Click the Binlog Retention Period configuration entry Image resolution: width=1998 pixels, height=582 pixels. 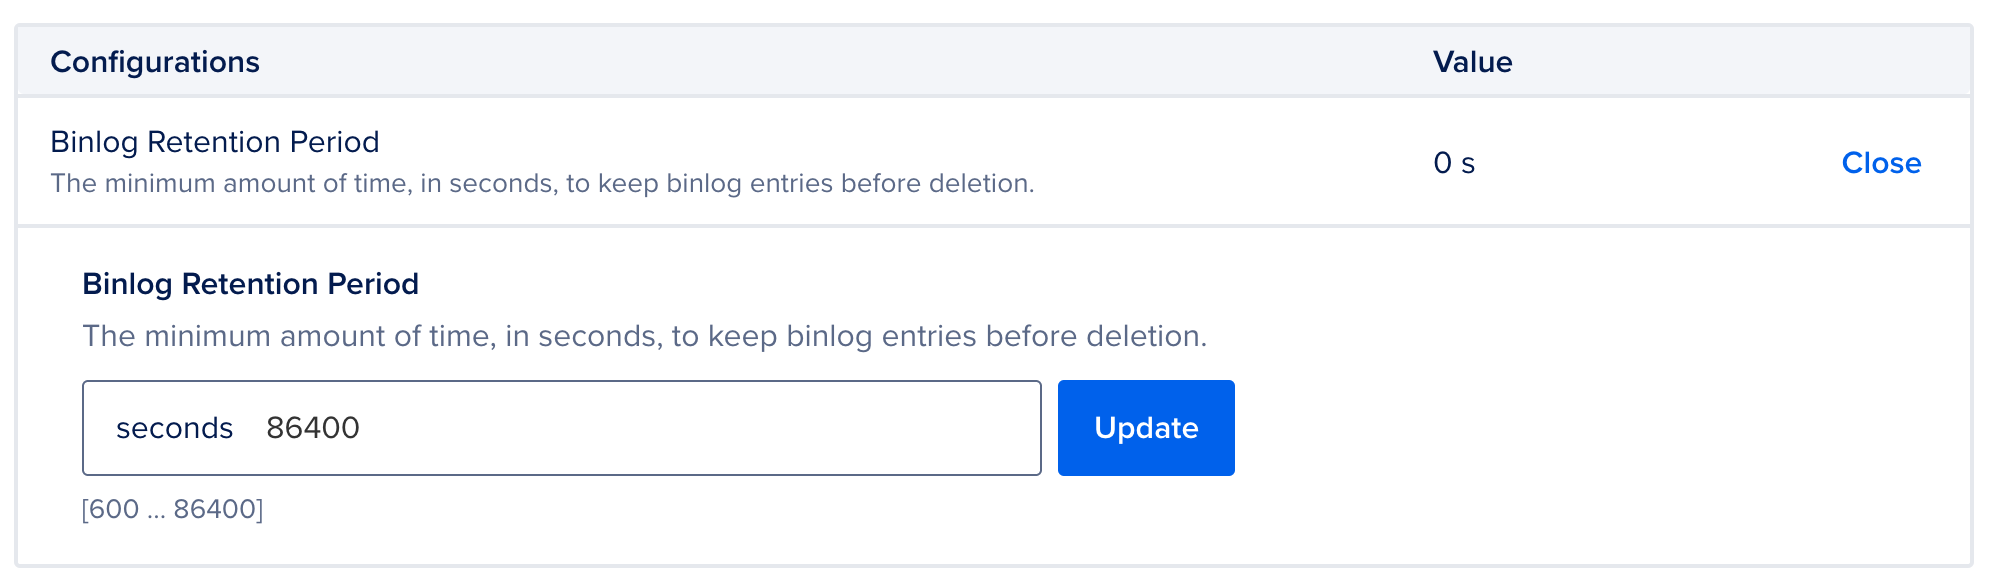pyautogui.click(x=214, y=142)
